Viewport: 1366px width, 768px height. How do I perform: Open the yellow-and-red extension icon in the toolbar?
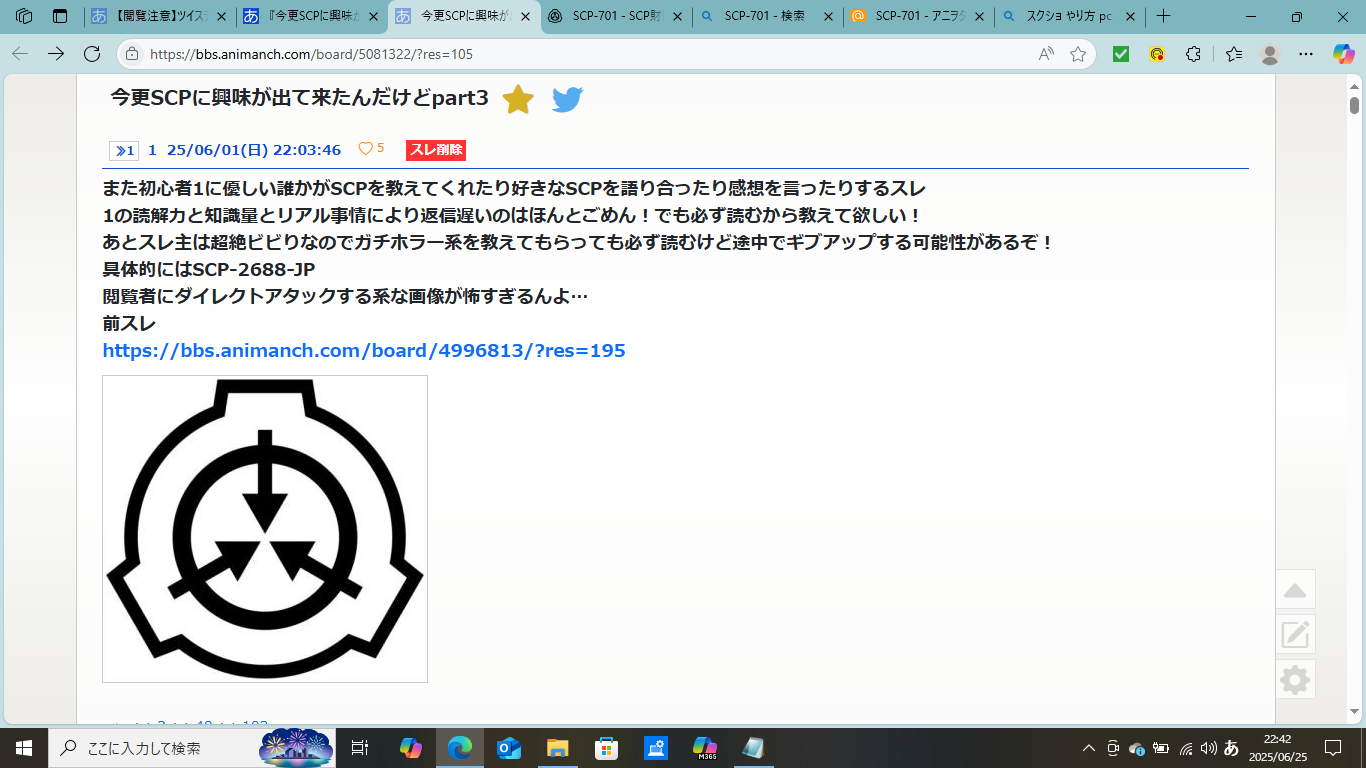(x=1157, y=54)
